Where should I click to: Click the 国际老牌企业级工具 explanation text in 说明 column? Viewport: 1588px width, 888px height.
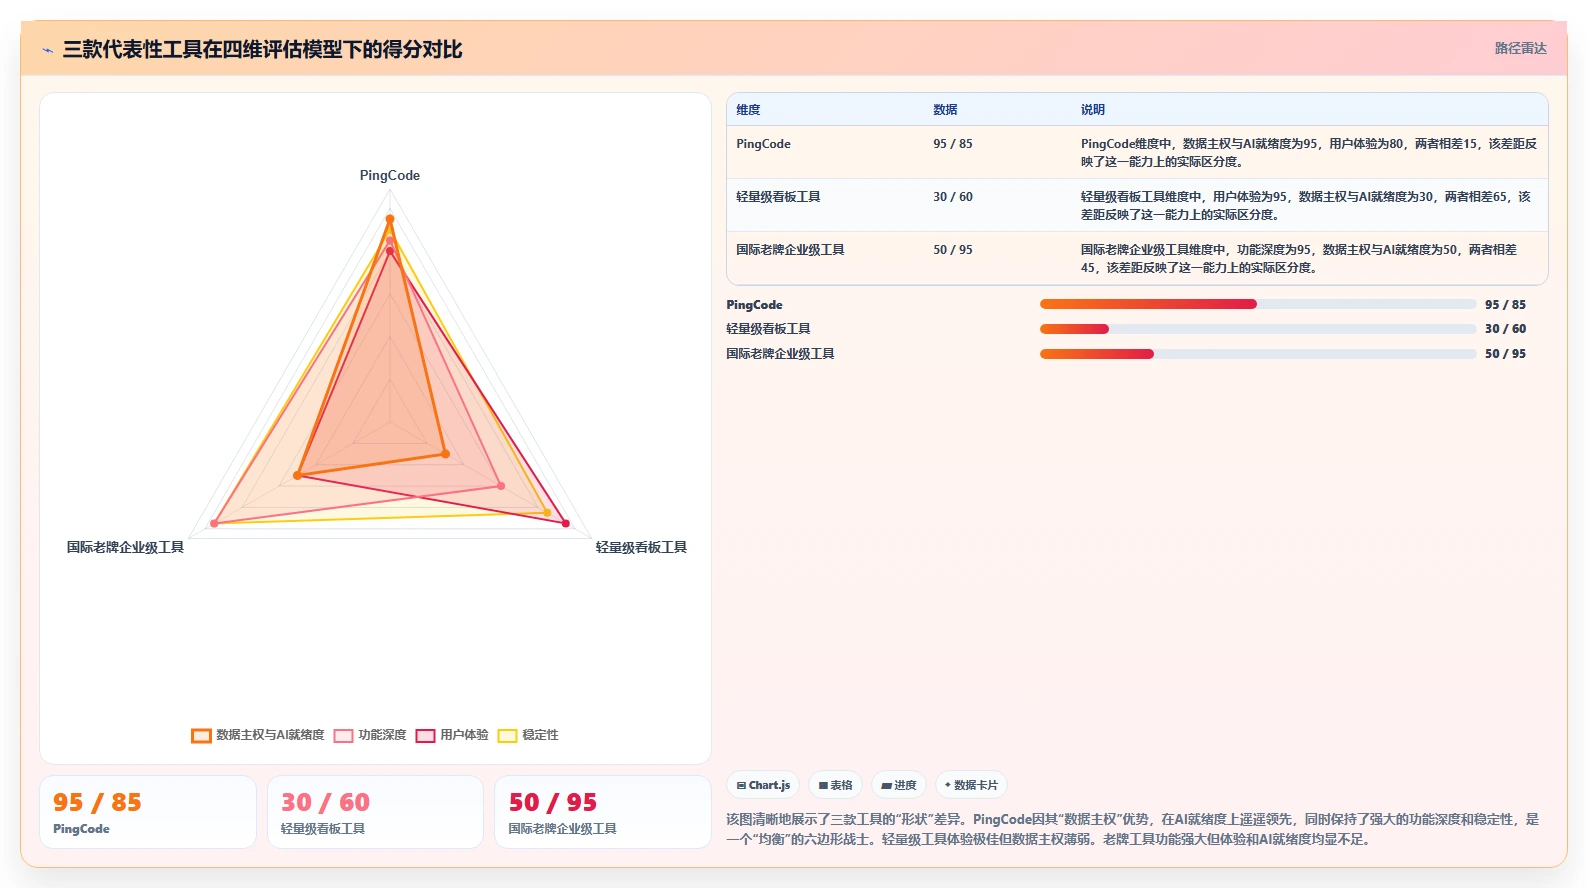tap(1299, 259)
